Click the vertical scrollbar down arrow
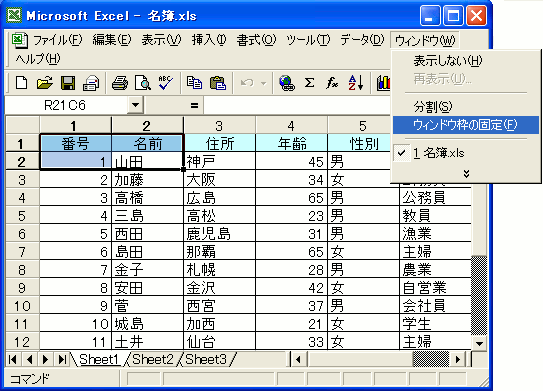This screenshot has height=391, width=543. (x=479, y=343)
